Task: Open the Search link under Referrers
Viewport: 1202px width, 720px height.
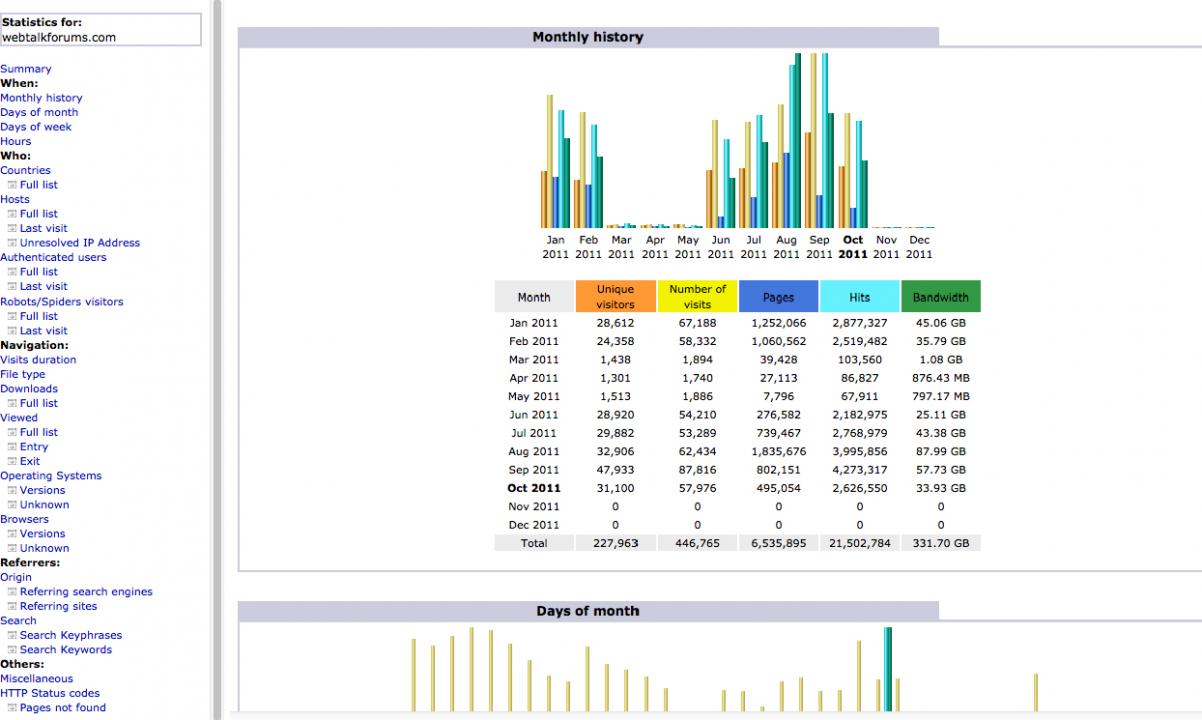Action: (18, 621)
